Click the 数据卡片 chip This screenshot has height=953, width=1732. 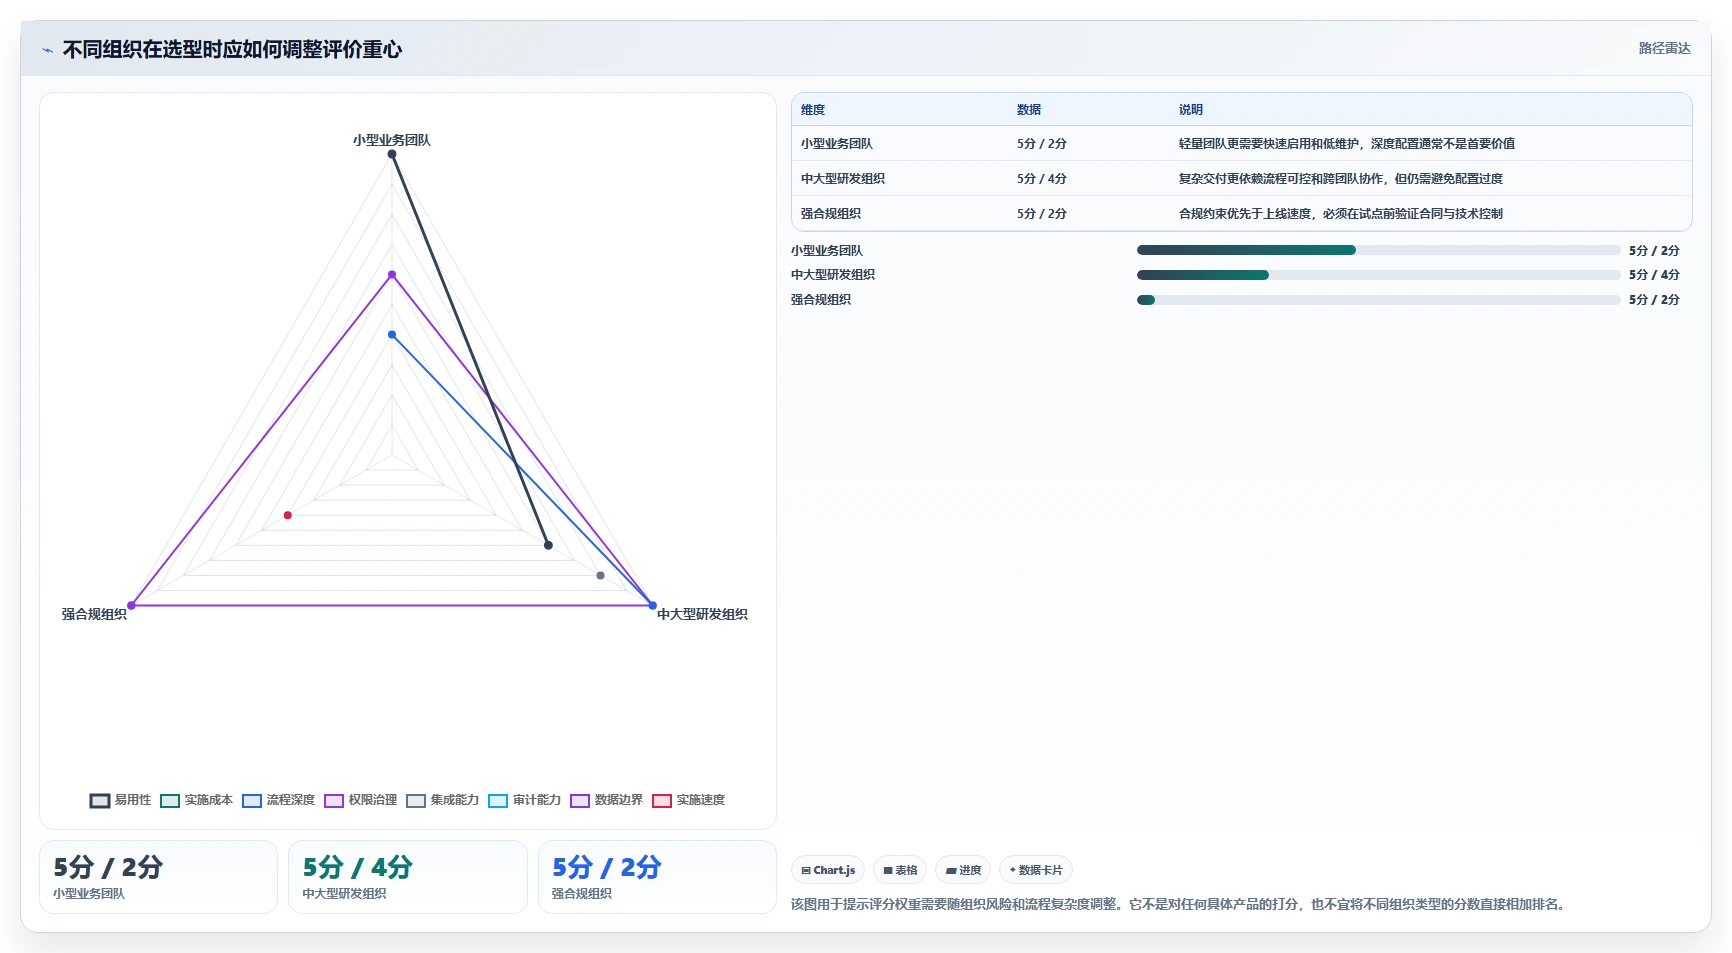[1036, 870]
